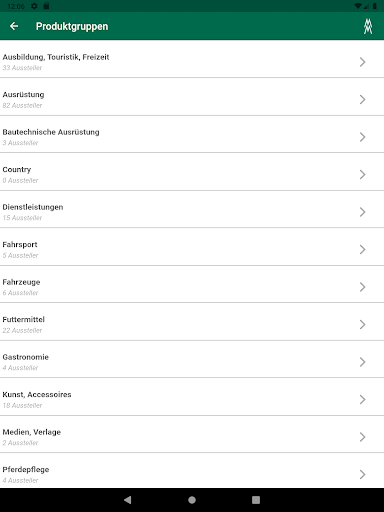
Task: Open the Dienstleistungen product group
Action: [x=192, y=209]
